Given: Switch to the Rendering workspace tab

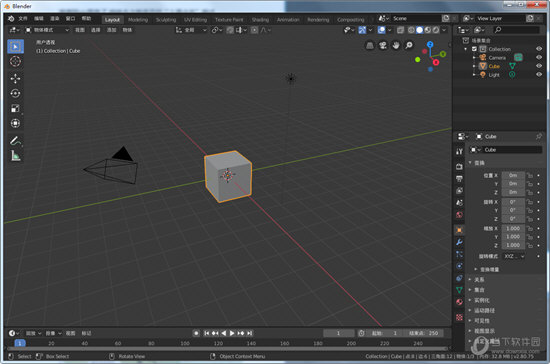Looking at the screenshot, I should coord(318,20).
